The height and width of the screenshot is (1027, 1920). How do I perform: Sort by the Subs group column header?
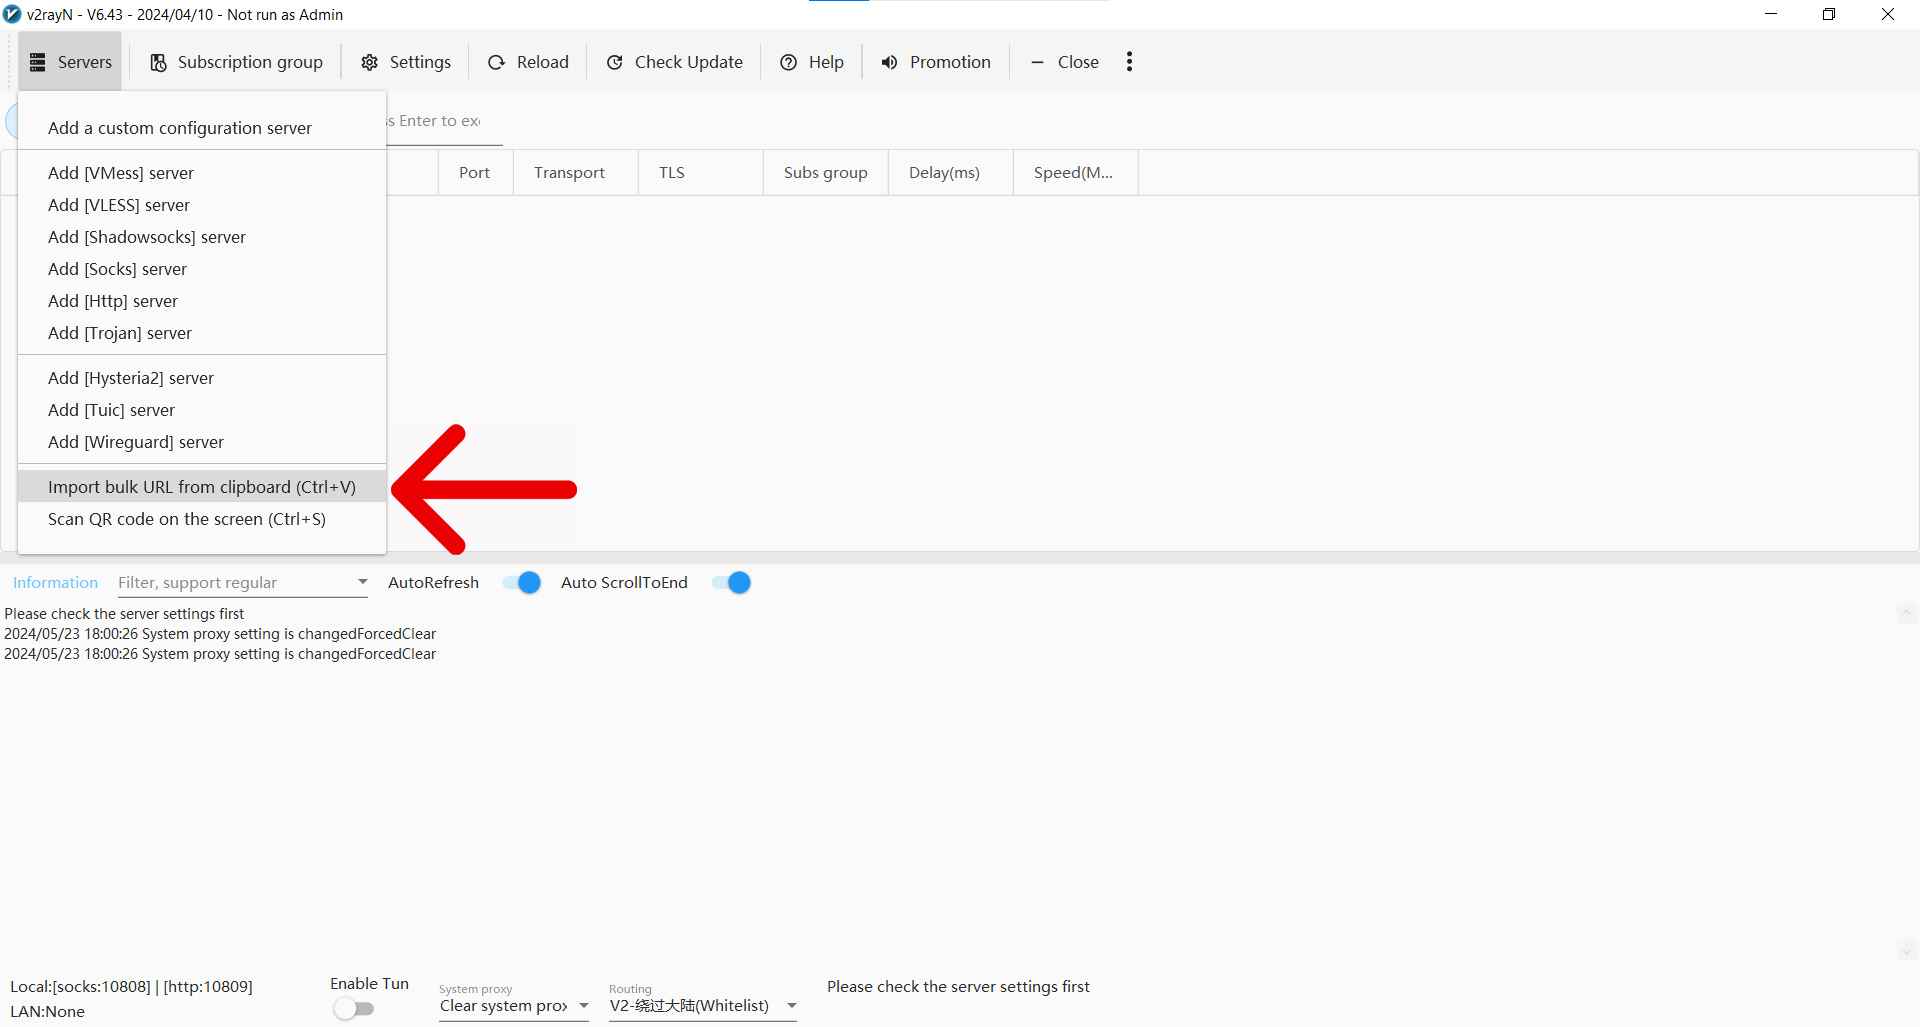point(825,173)
